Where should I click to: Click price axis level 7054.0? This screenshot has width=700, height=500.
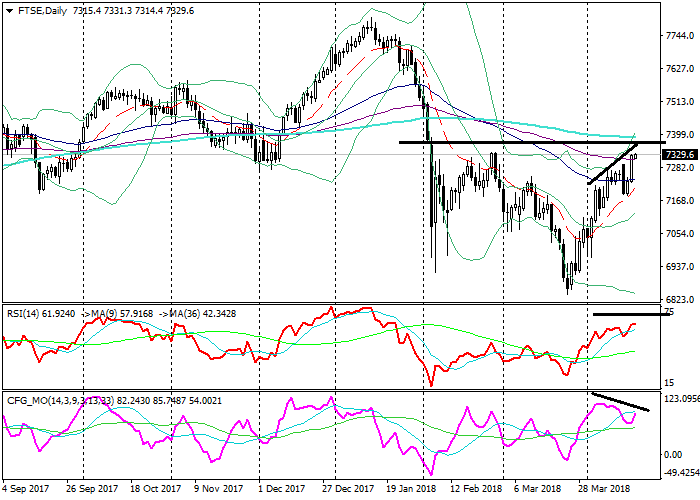[x=679, y=233]
